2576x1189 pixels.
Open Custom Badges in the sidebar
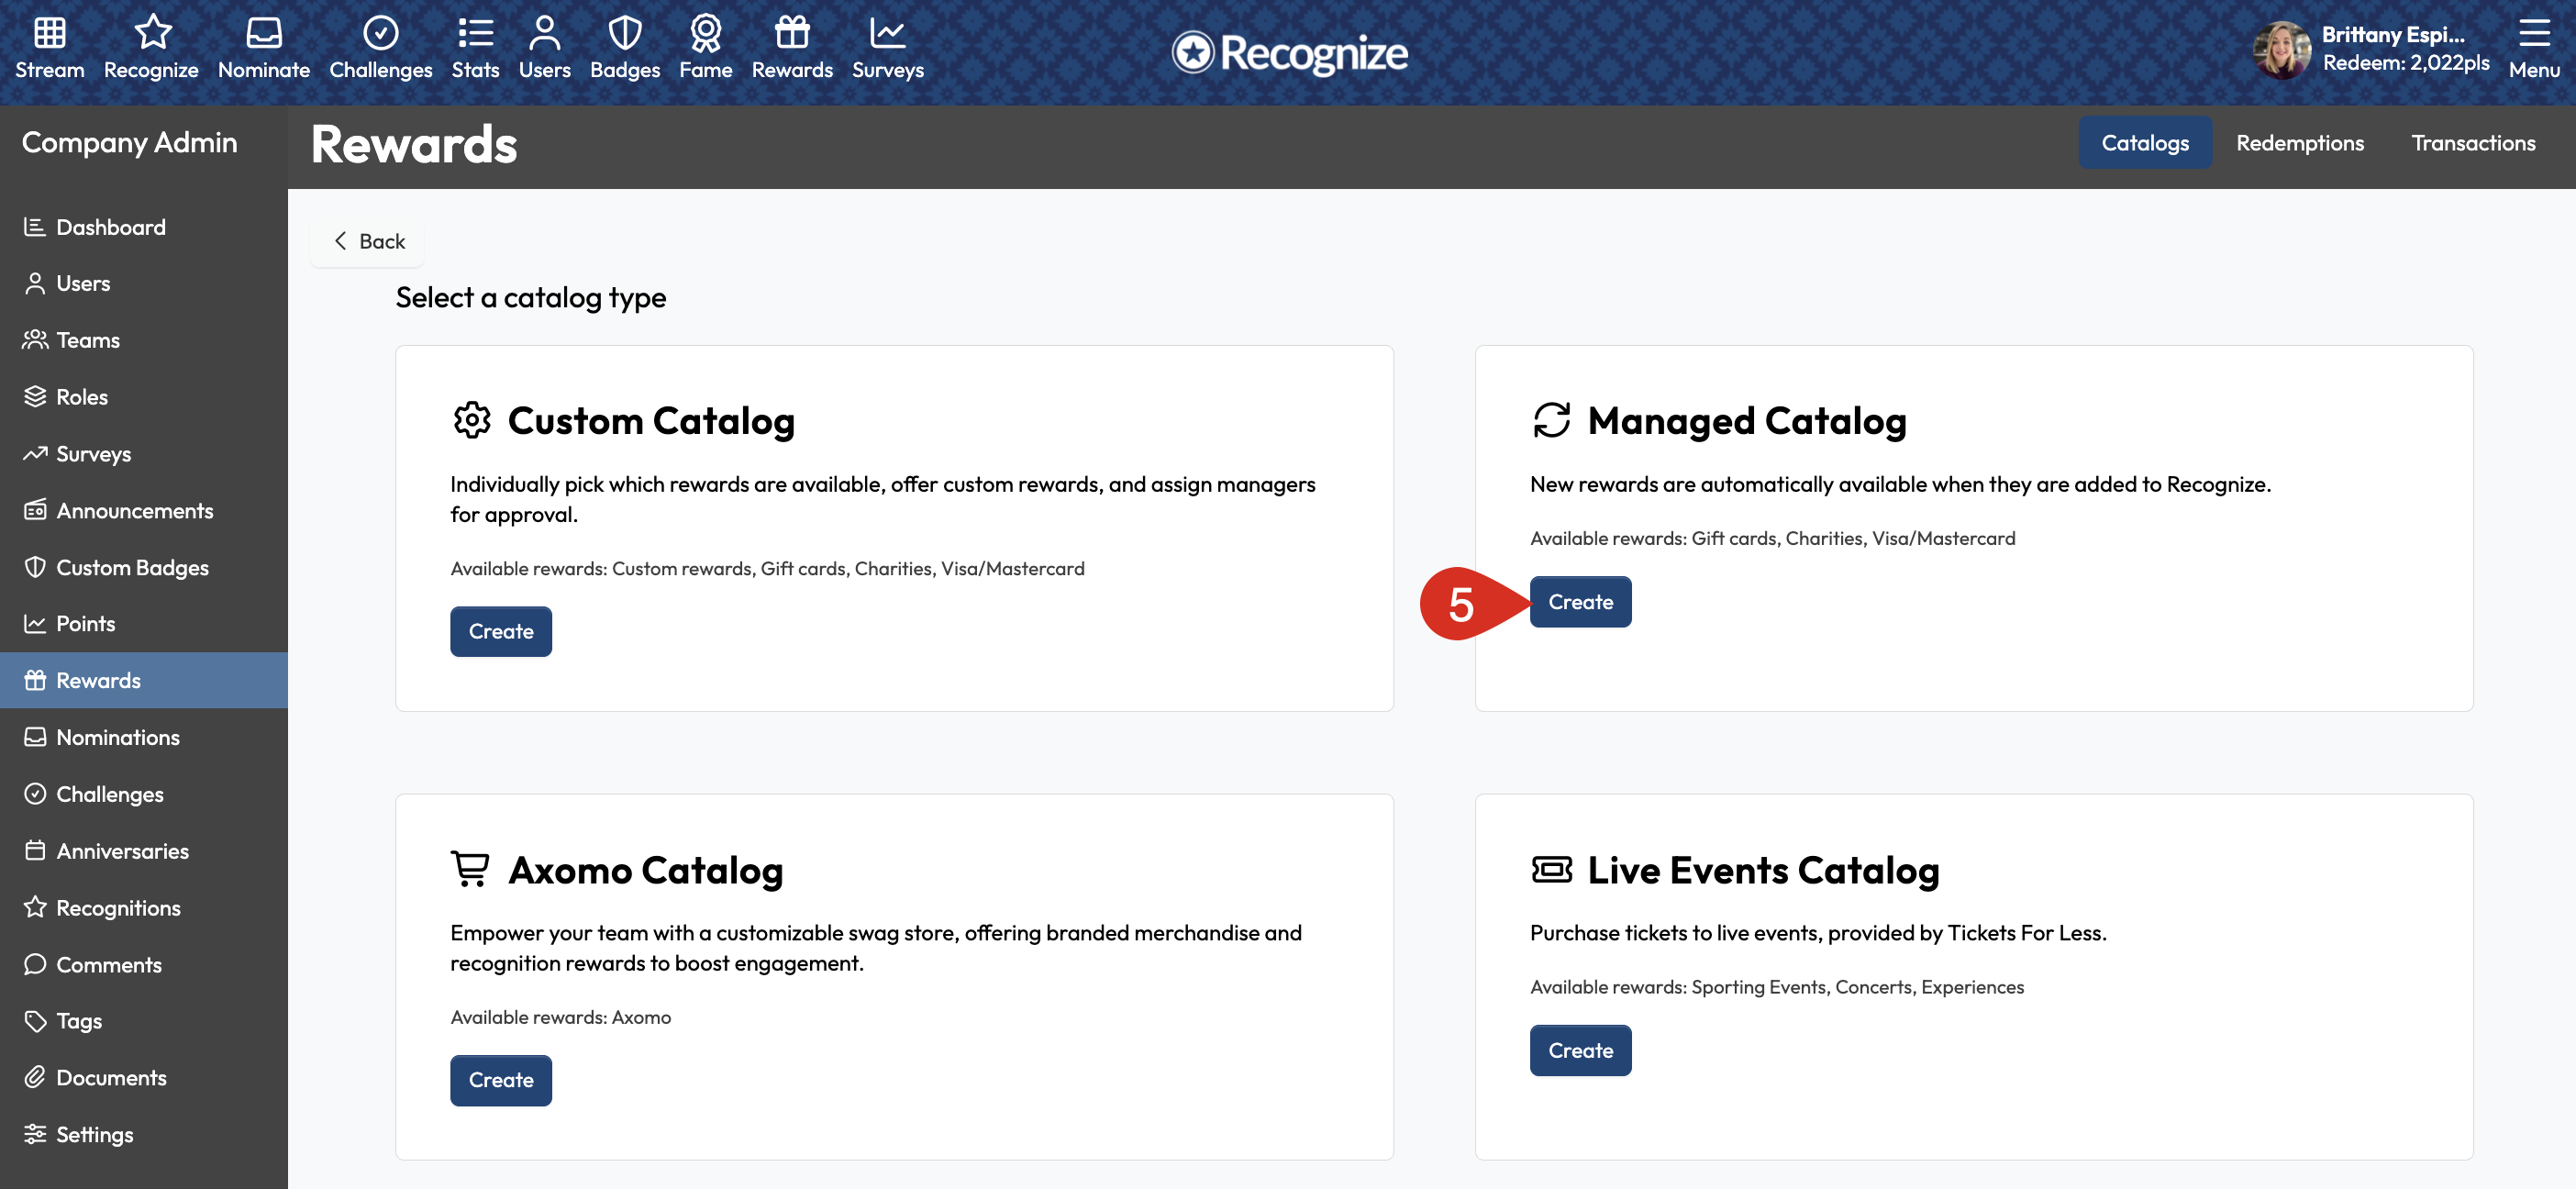point(144,567)
